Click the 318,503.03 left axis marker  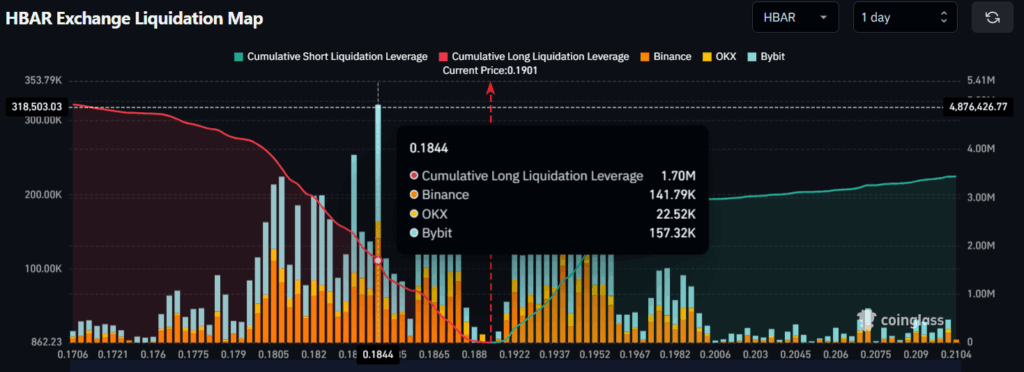(x=36, y=106)
